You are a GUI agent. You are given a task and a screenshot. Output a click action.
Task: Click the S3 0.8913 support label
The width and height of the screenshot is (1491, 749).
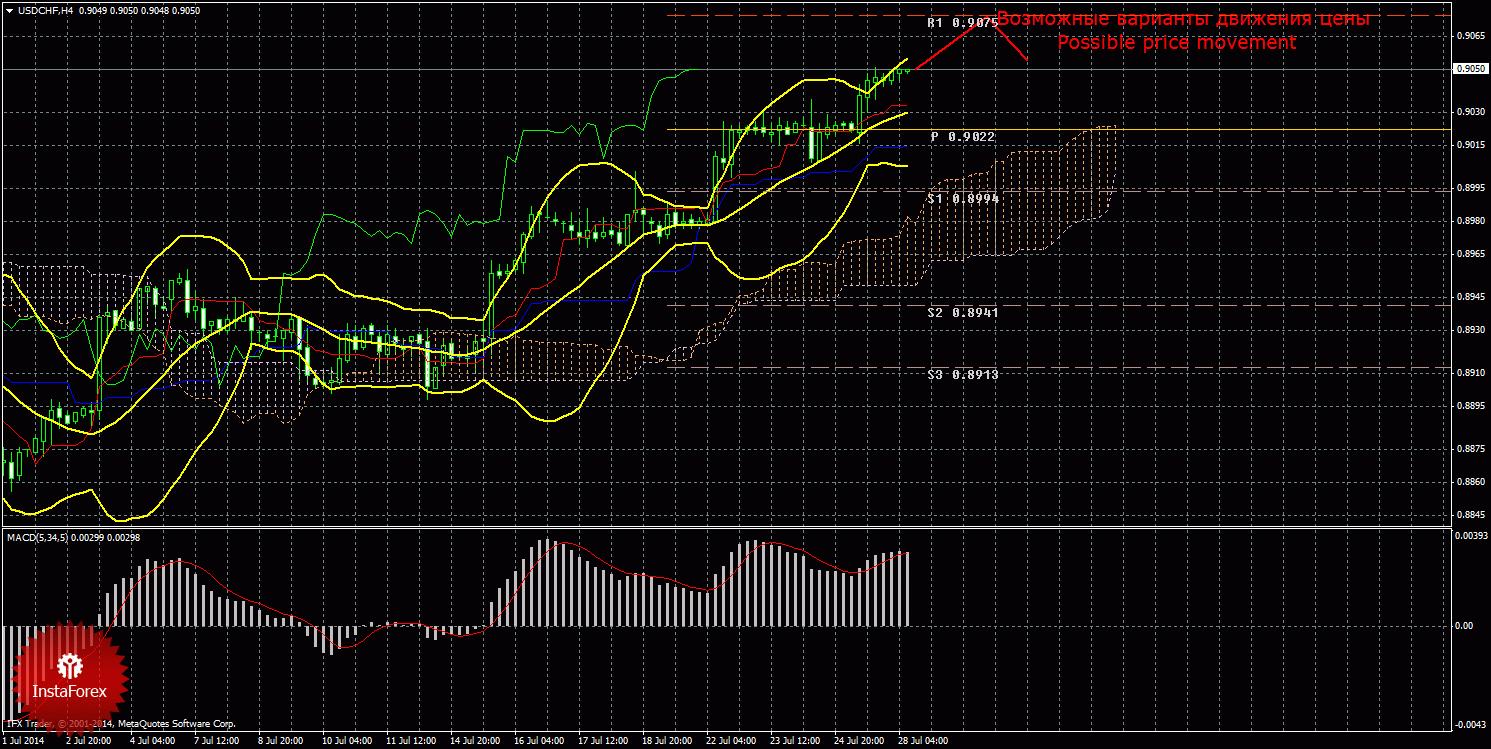click(x=963, y=374)
